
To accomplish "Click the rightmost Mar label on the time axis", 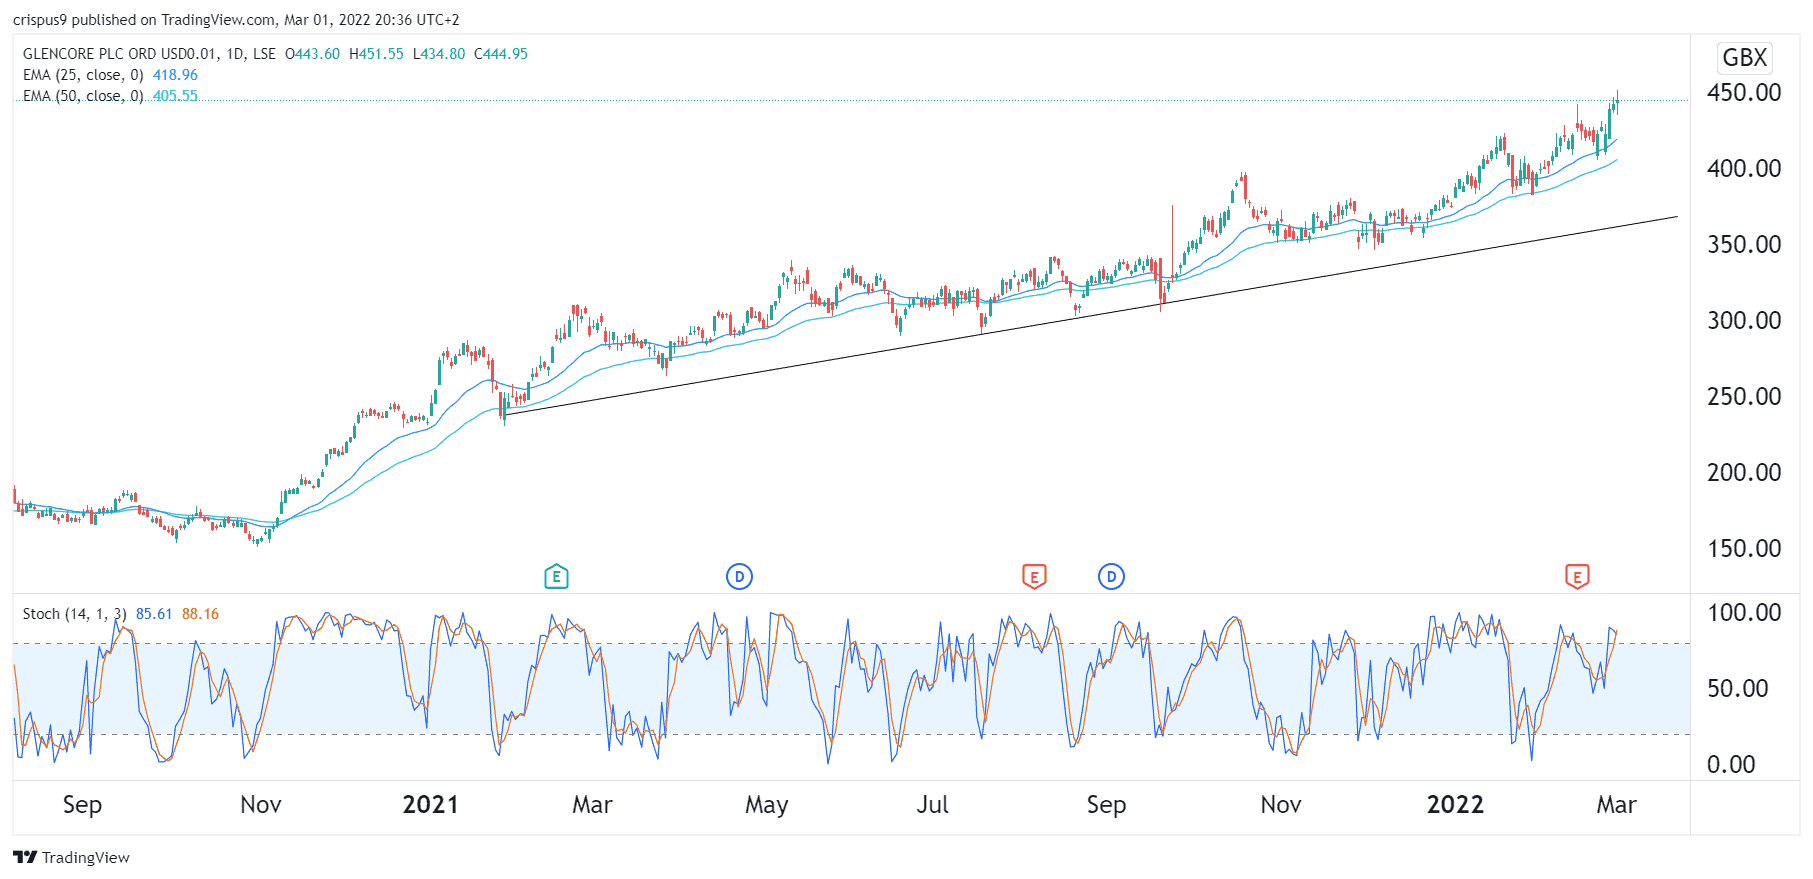I will tap(1616, 805).
